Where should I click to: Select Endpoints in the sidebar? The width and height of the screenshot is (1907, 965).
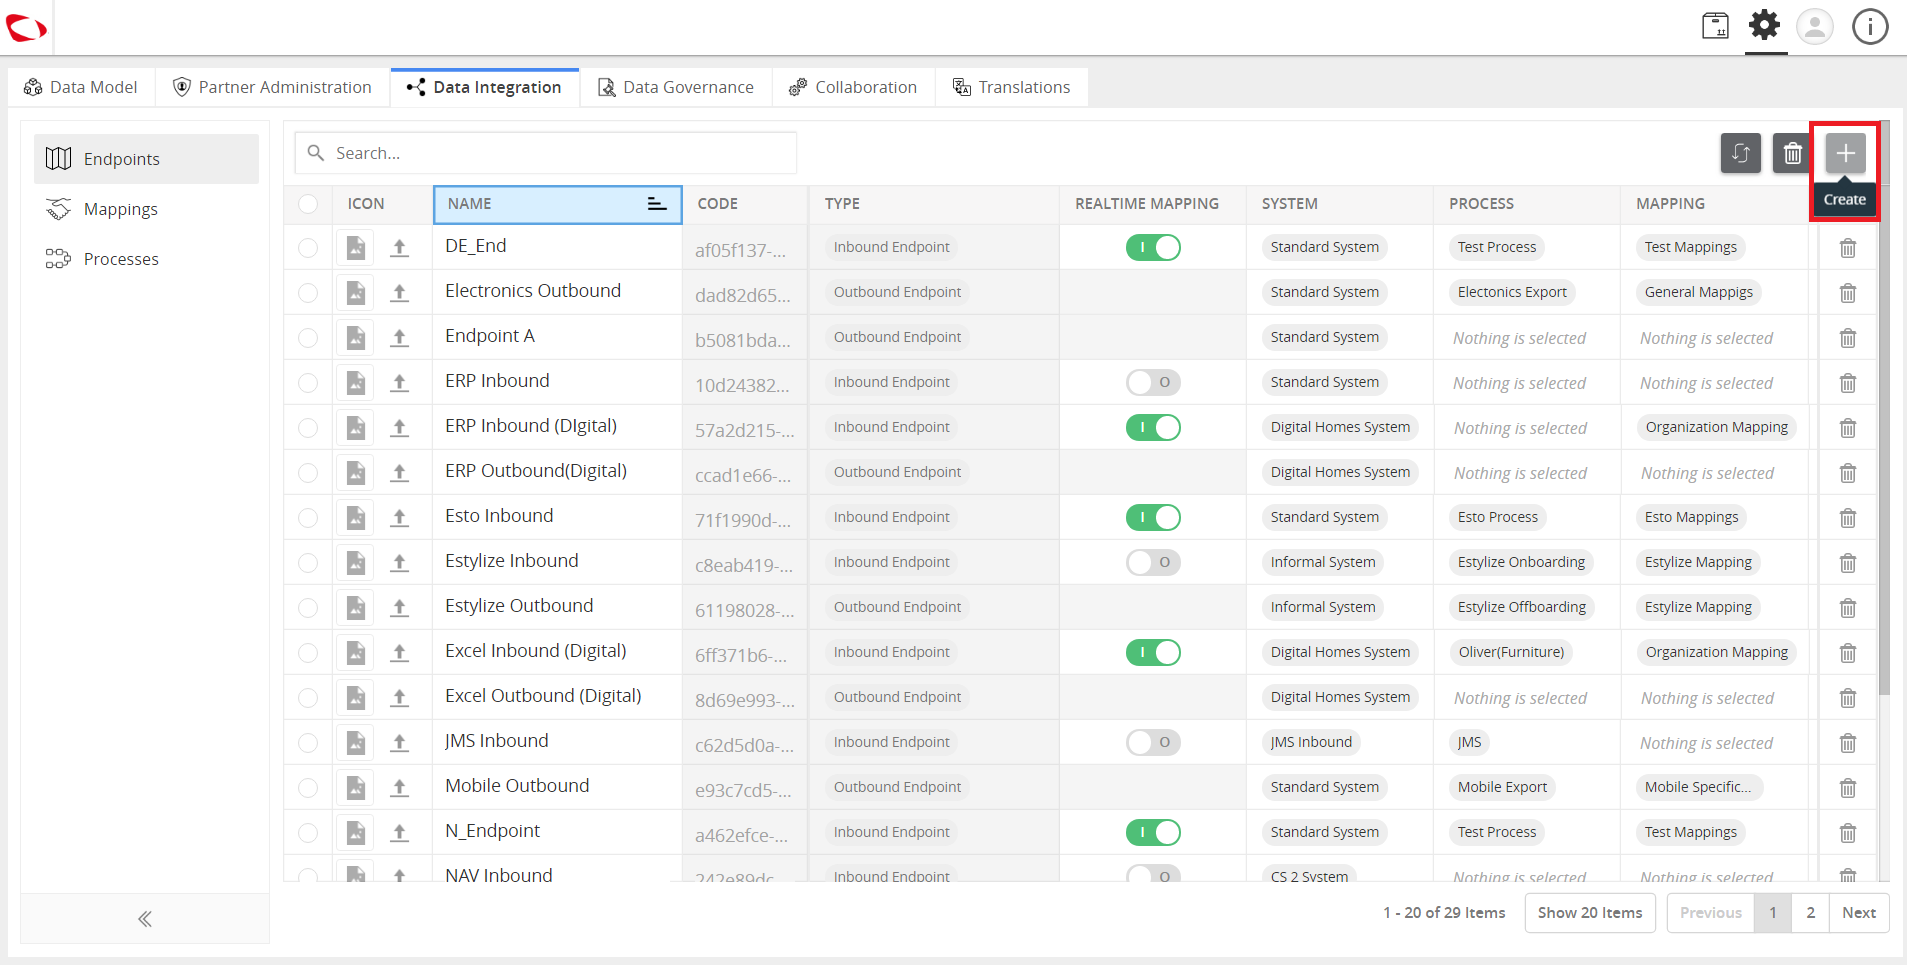[146, 159]
